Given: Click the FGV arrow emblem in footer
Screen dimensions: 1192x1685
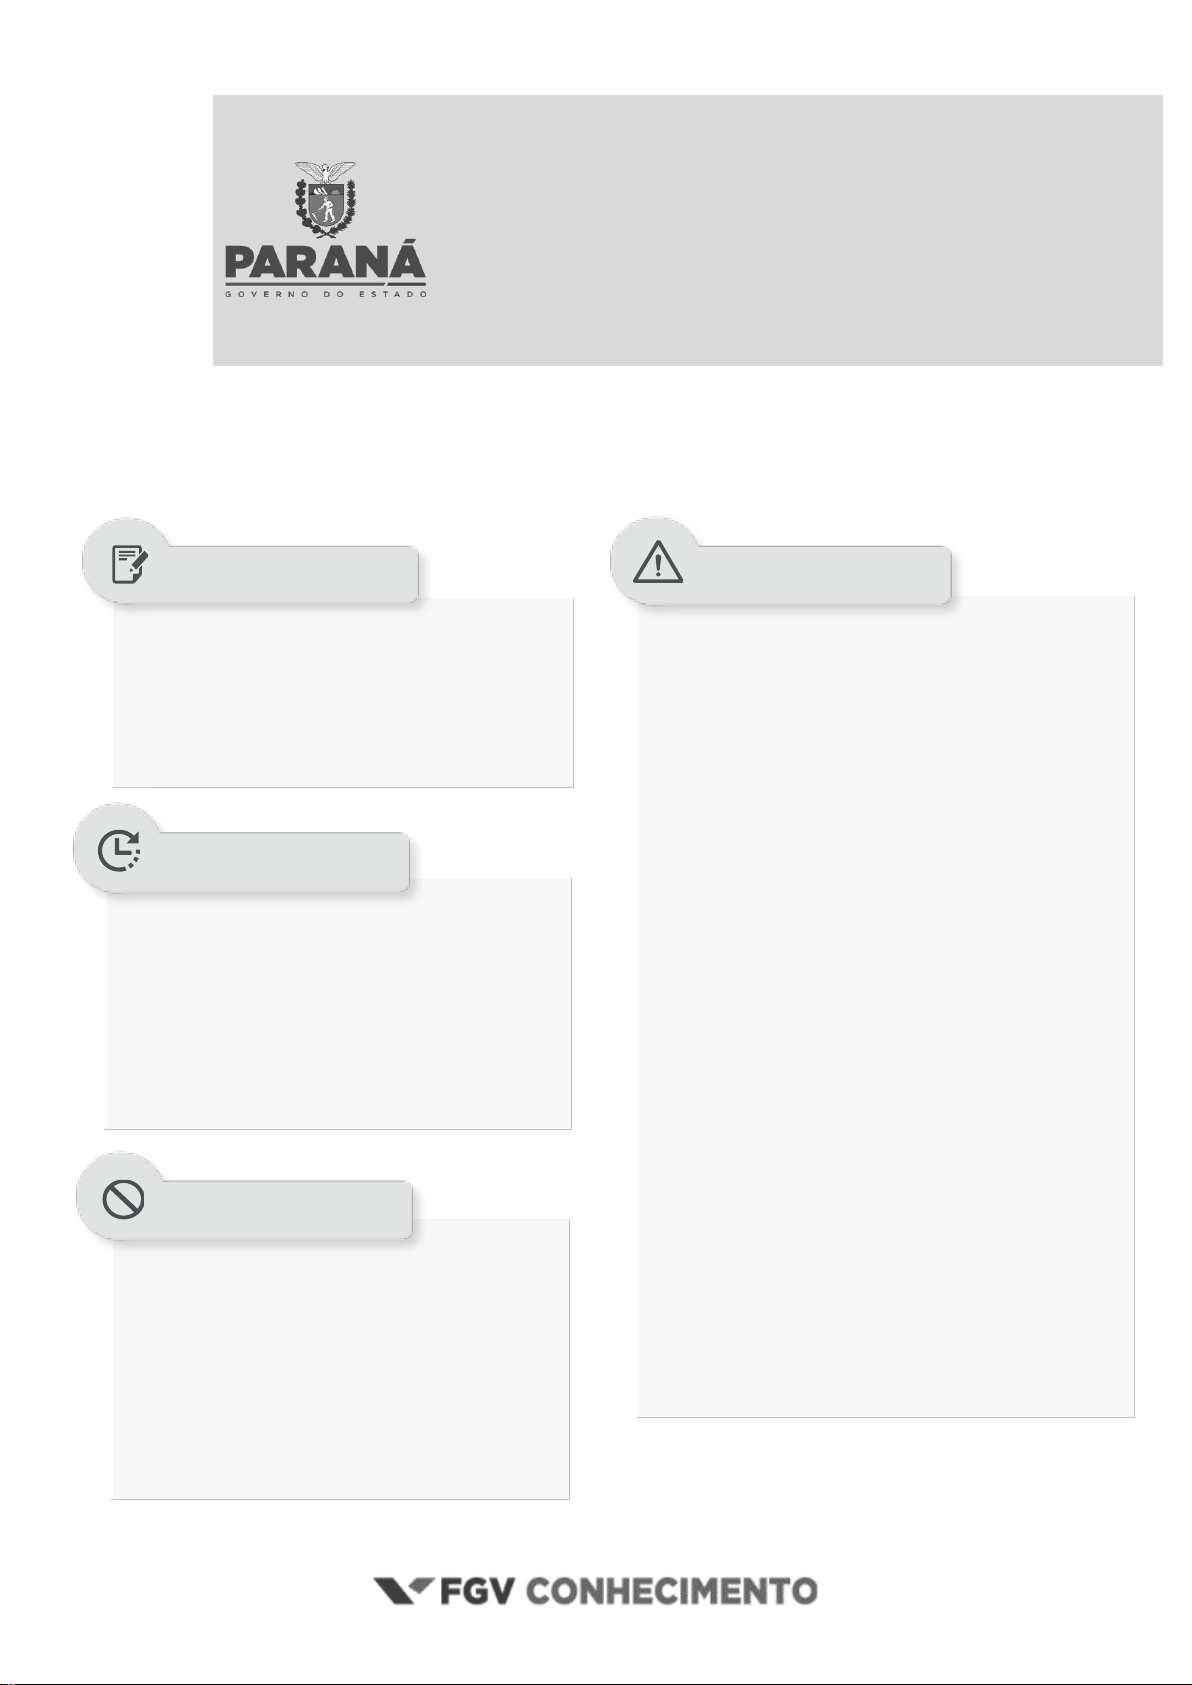Looking at the screenshot, I should click(402, 1590).
